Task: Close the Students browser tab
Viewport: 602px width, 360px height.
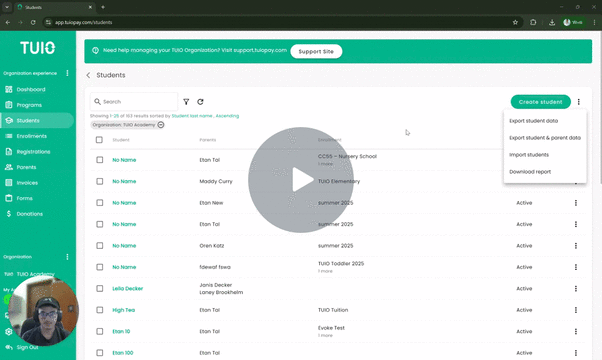Action: 90,7
